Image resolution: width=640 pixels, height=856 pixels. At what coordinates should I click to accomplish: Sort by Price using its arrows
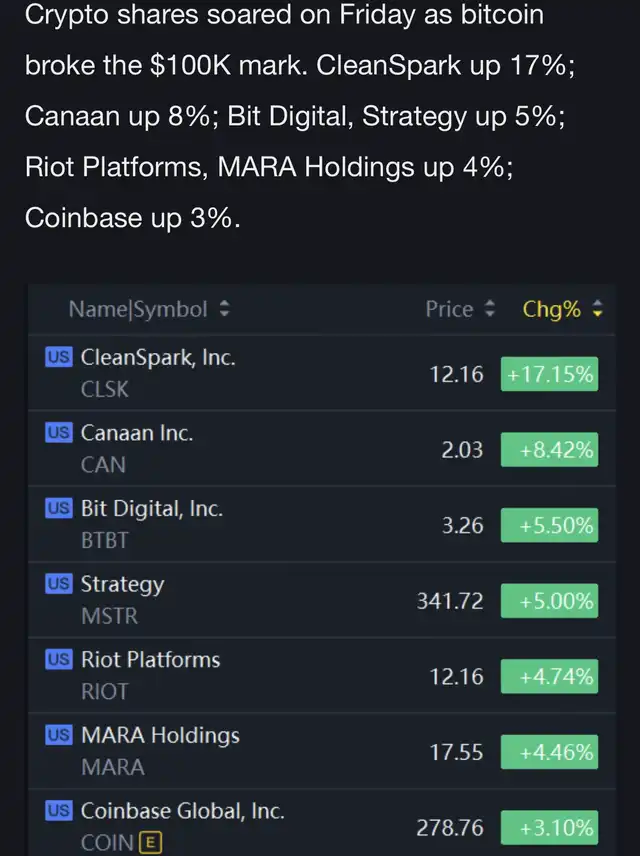click(x=490, y=309)
